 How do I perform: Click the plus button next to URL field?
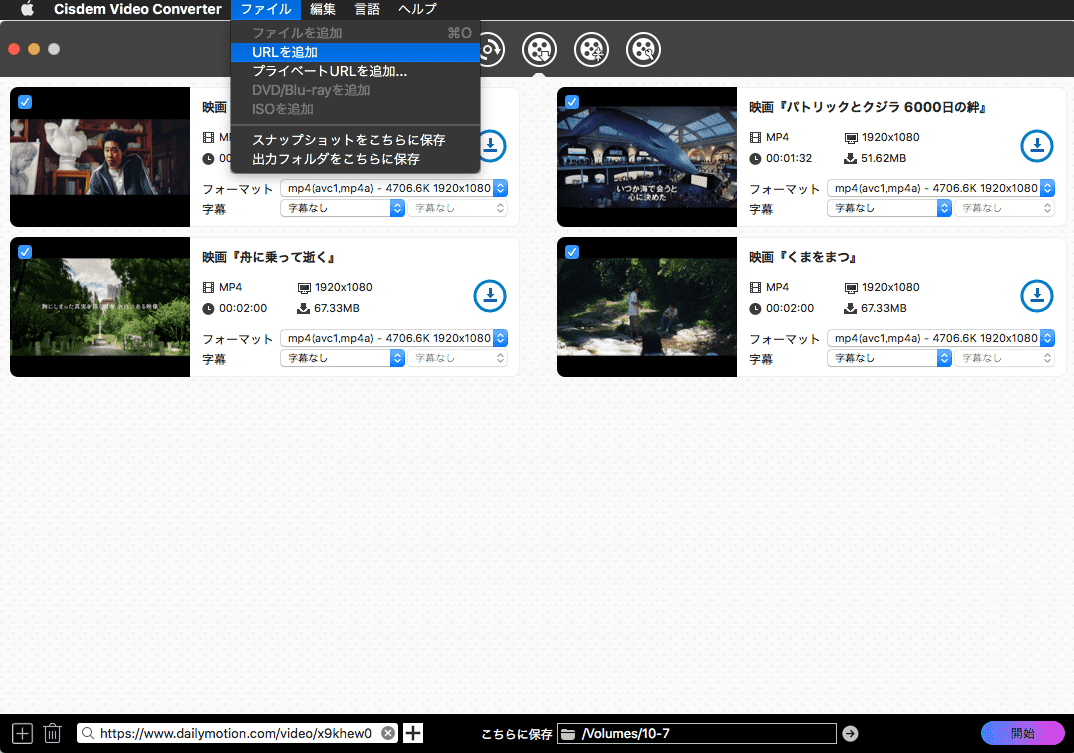pos(412,733)
